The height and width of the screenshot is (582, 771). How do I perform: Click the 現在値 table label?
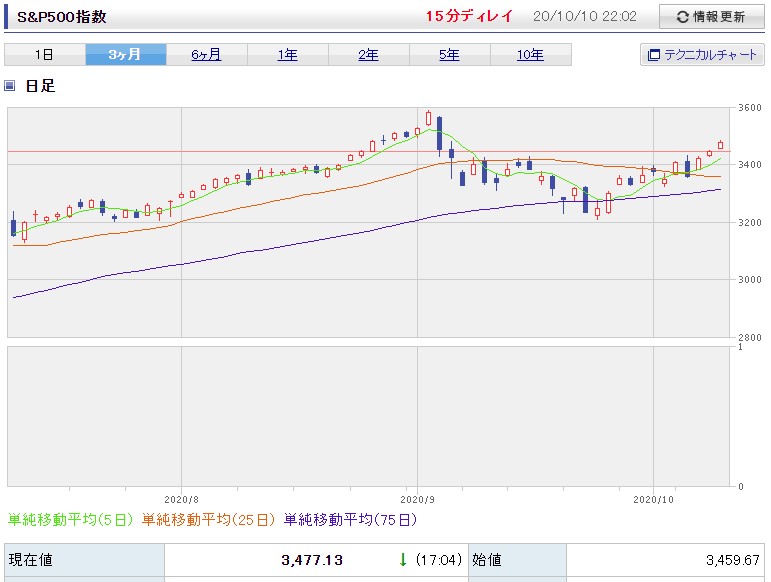point(30,560)
